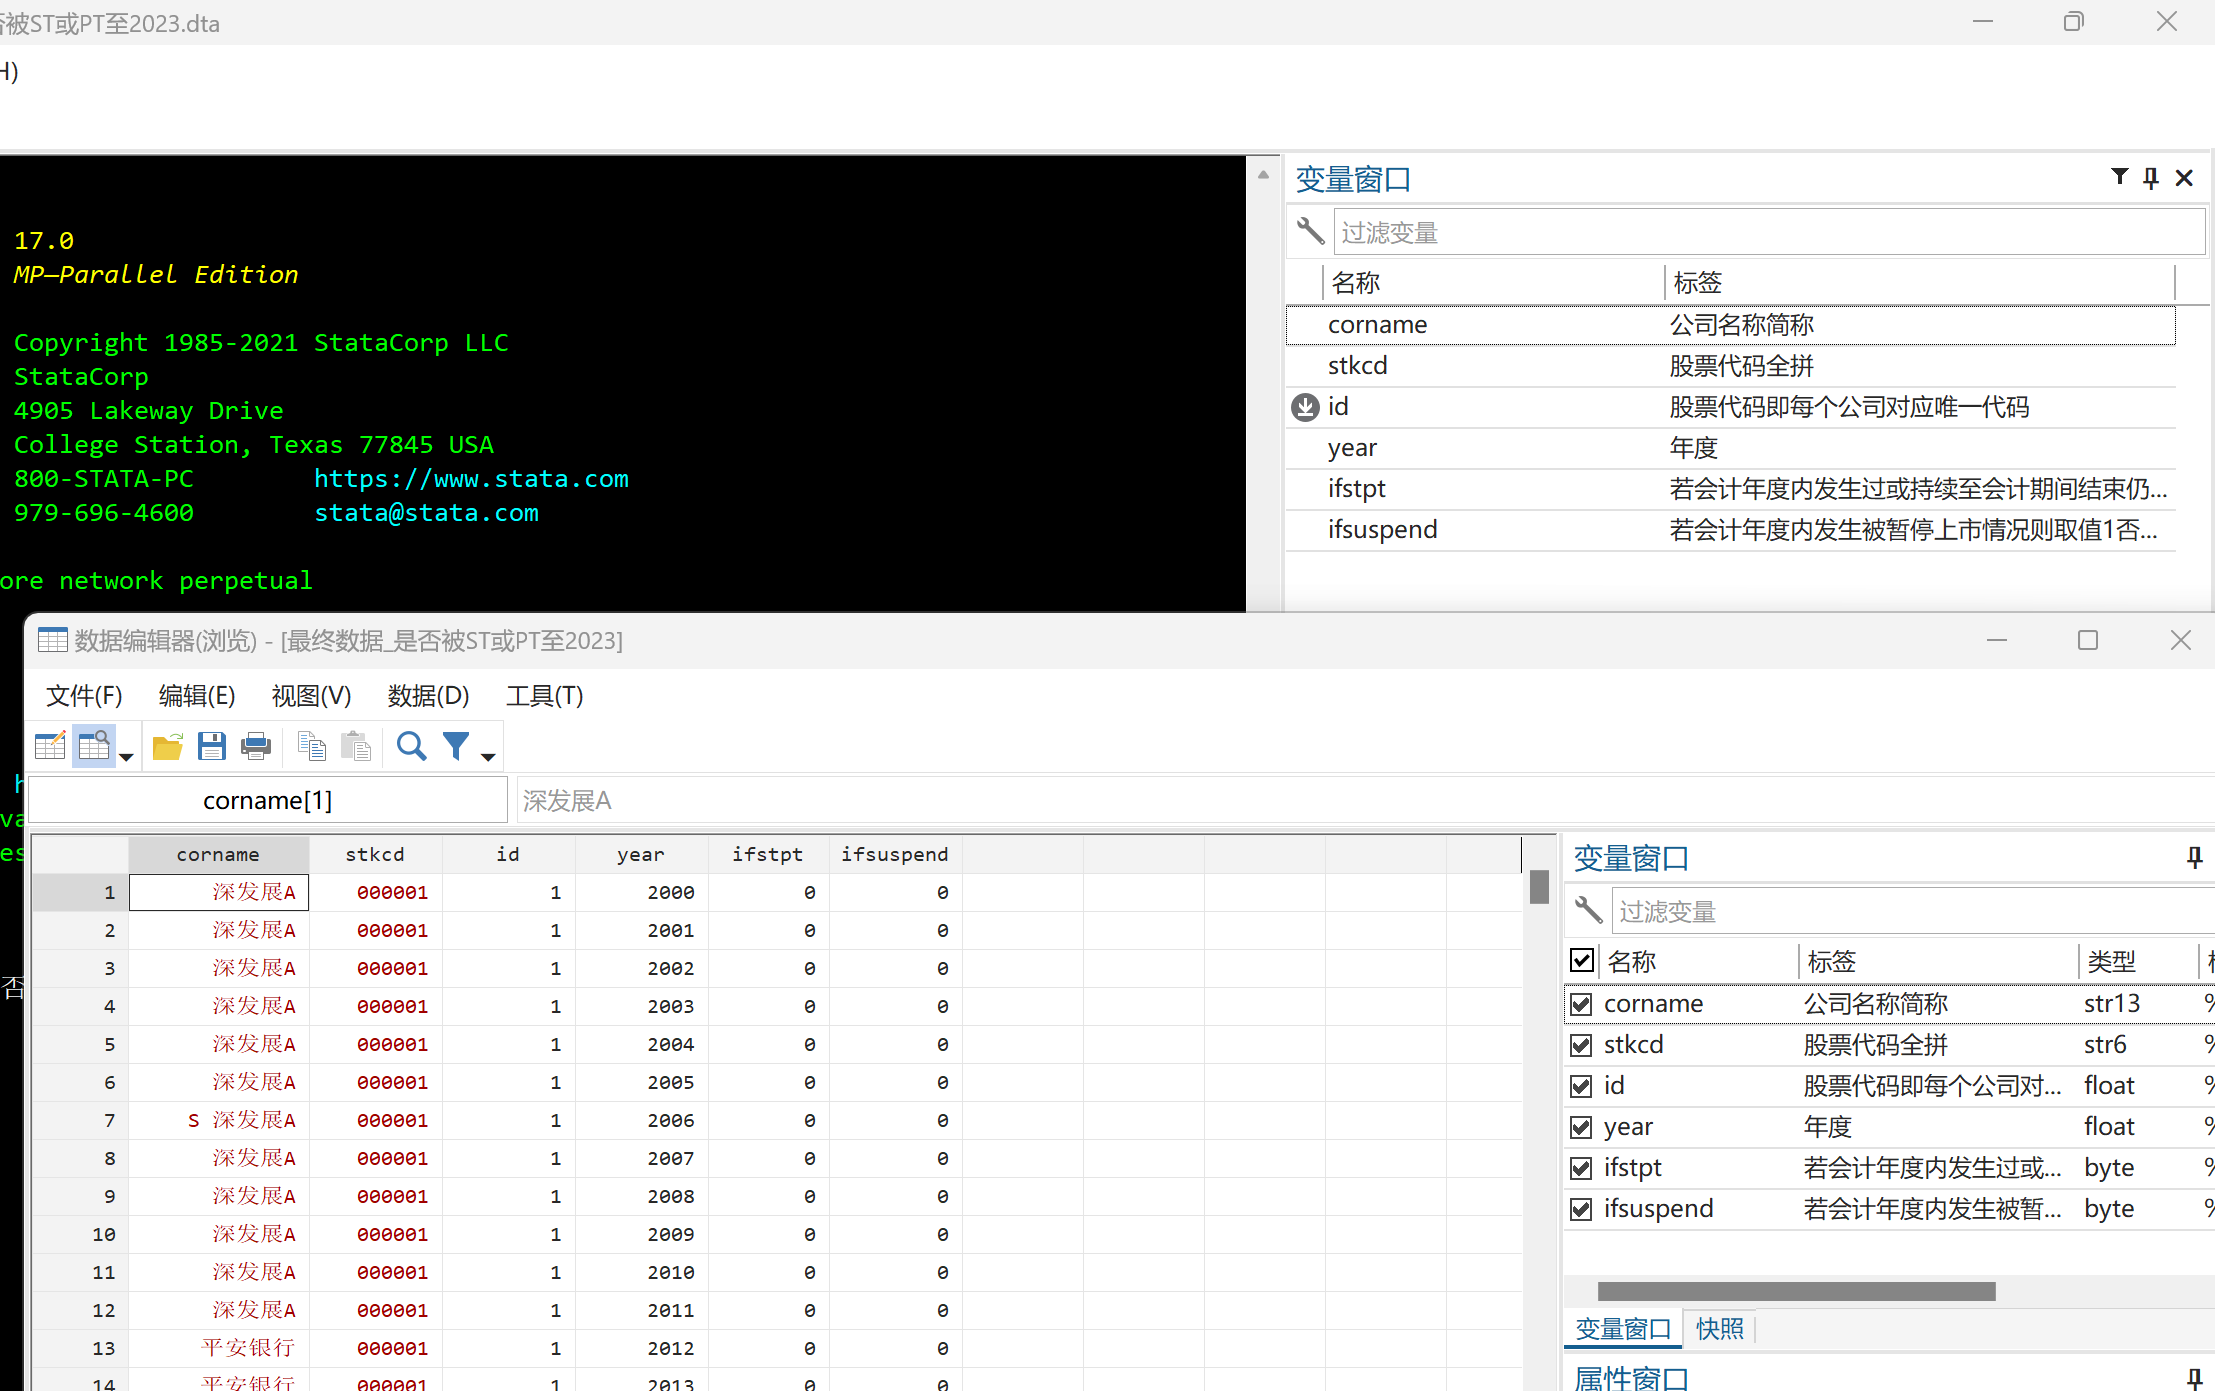Open filter funnel dropdown in upper 变量窗口 header
This screenshot has width=2215, height=1391.
tap(2119, 177)
